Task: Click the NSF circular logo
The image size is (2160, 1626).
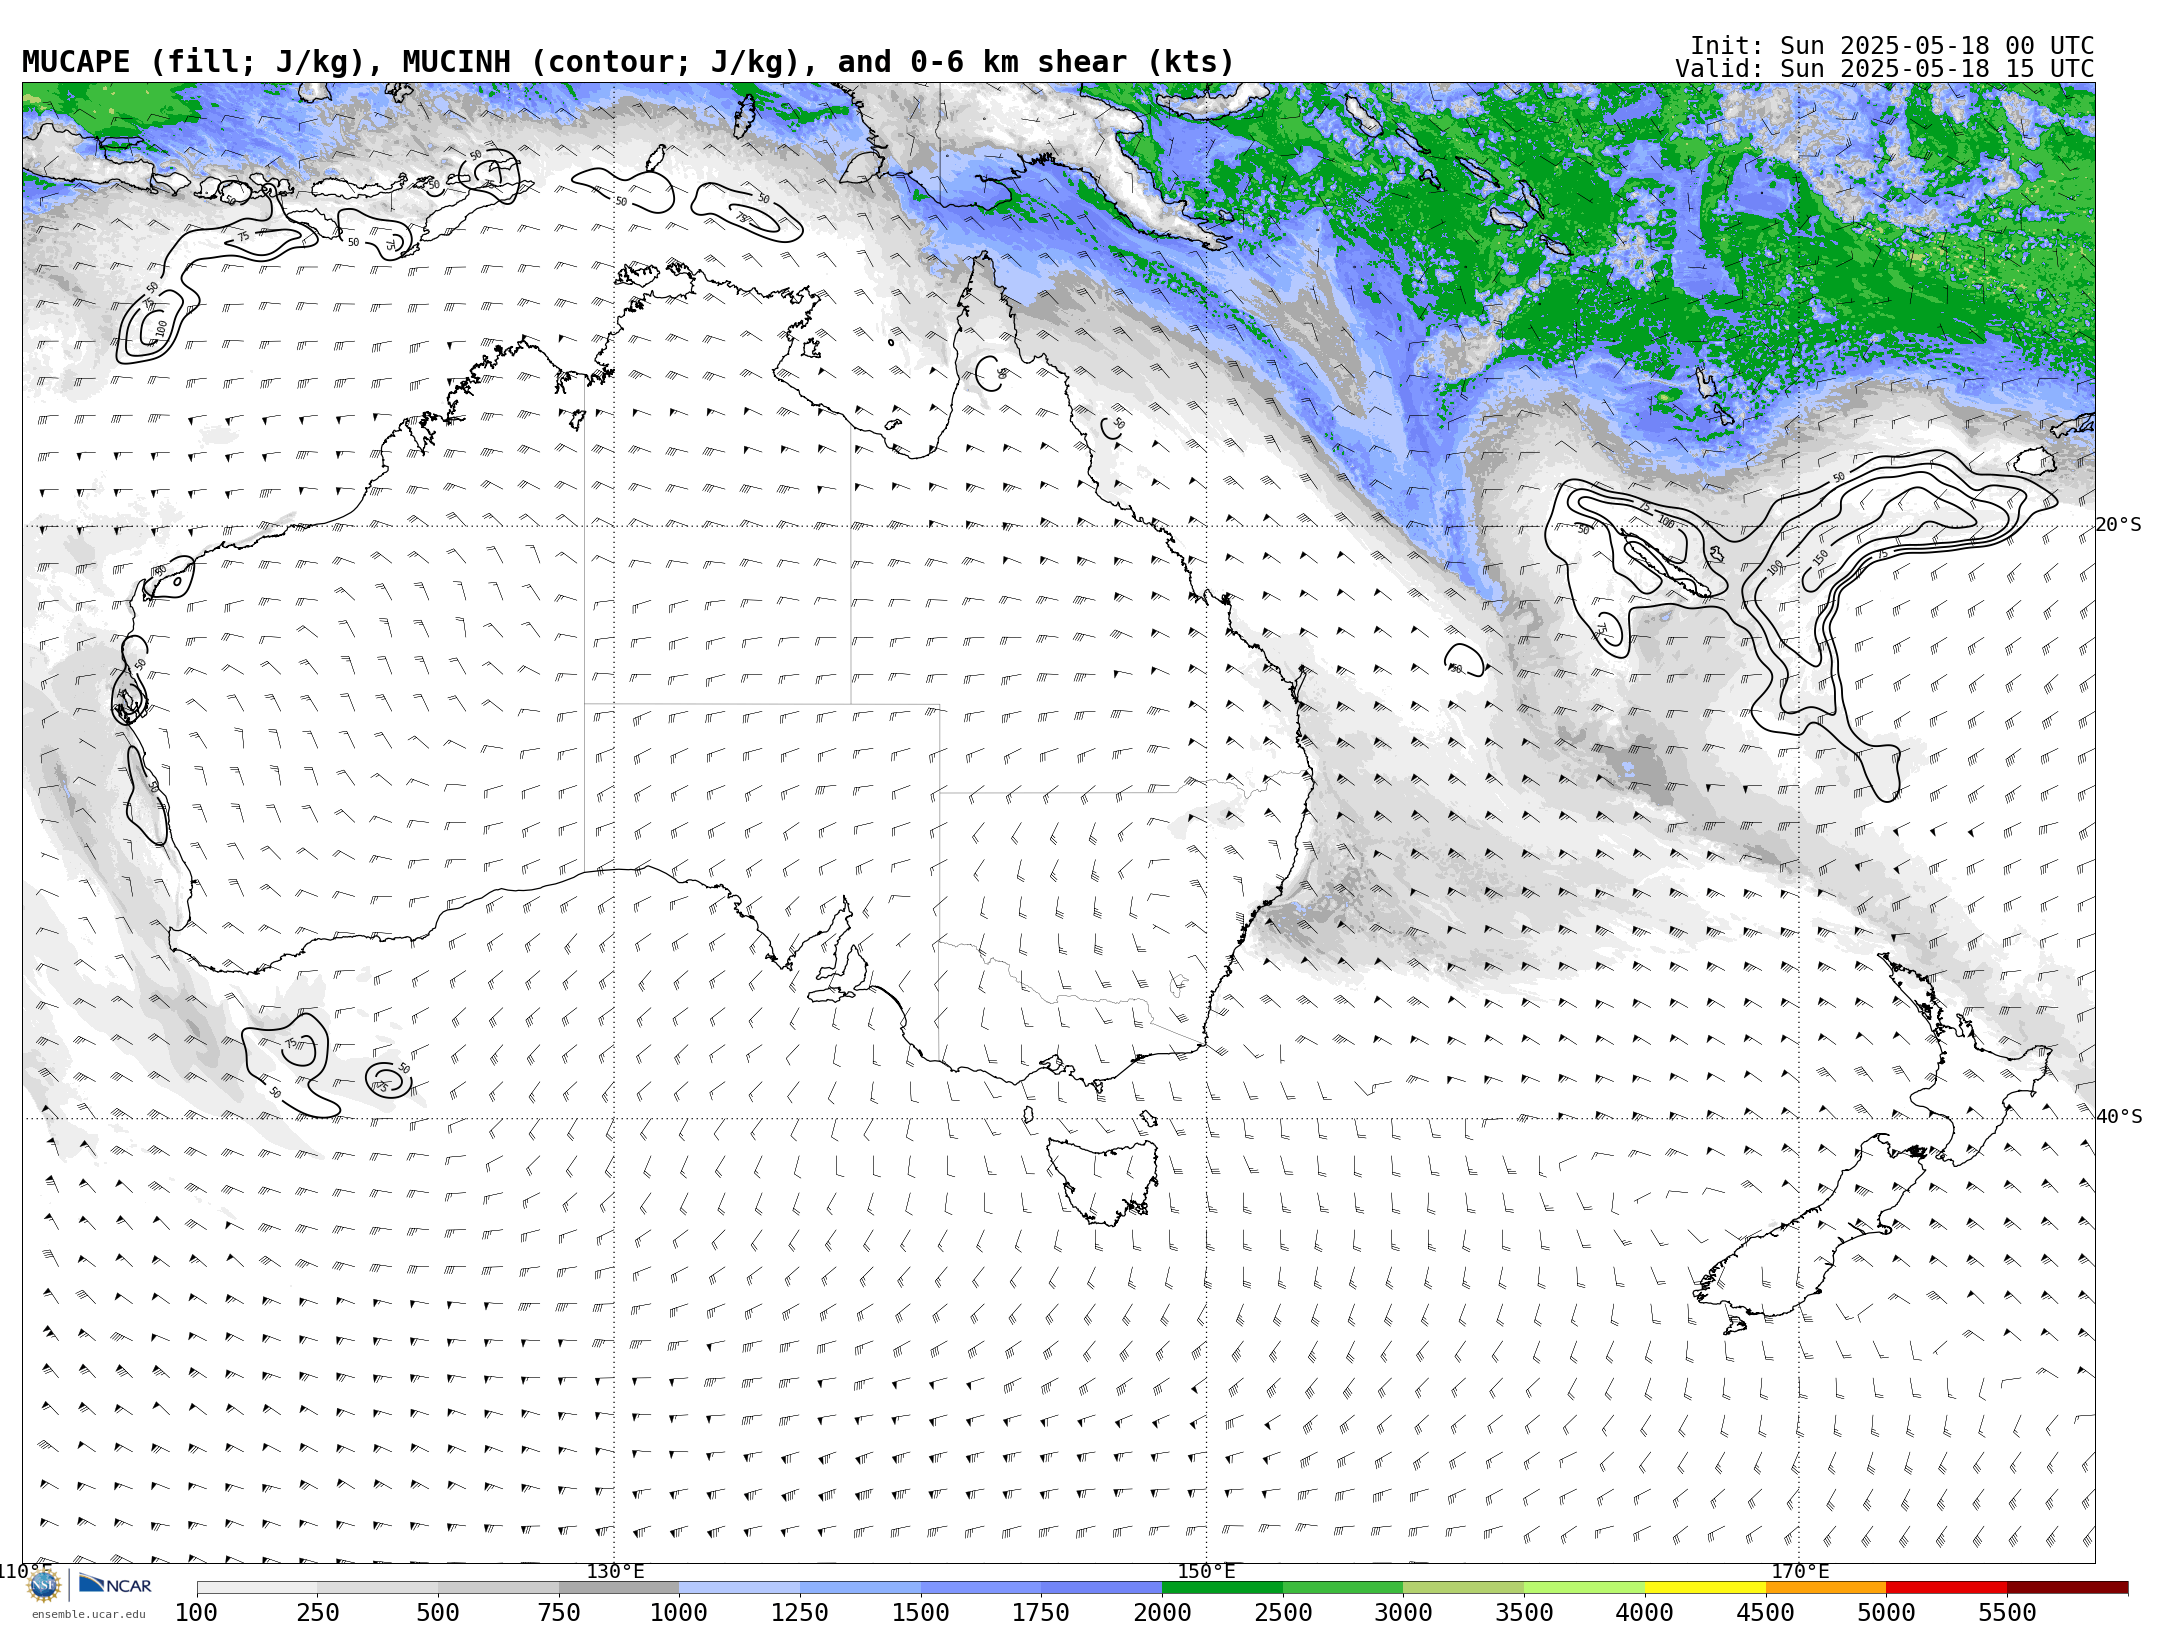Action: tap(44, 1585)
